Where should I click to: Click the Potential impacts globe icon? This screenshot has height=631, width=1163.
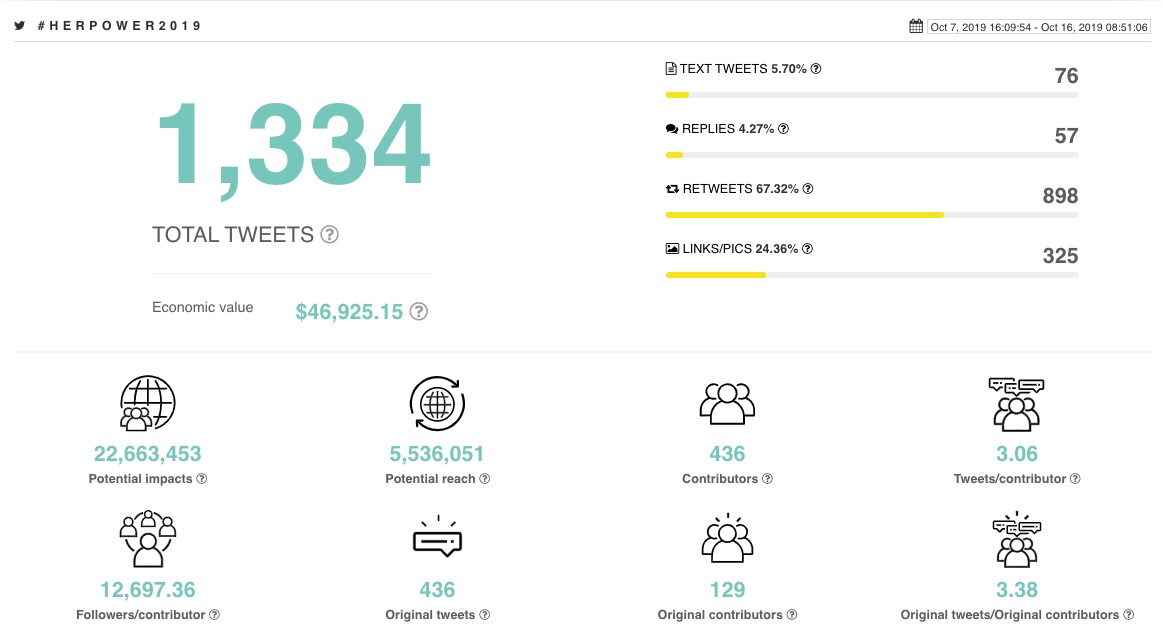tap(147, 402)
